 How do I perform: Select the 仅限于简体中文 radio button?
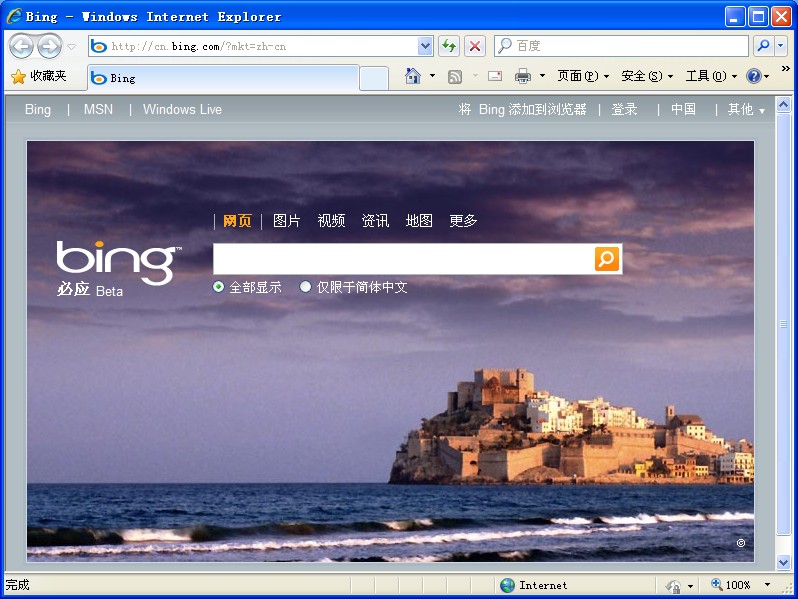click(x=305, y=287)
